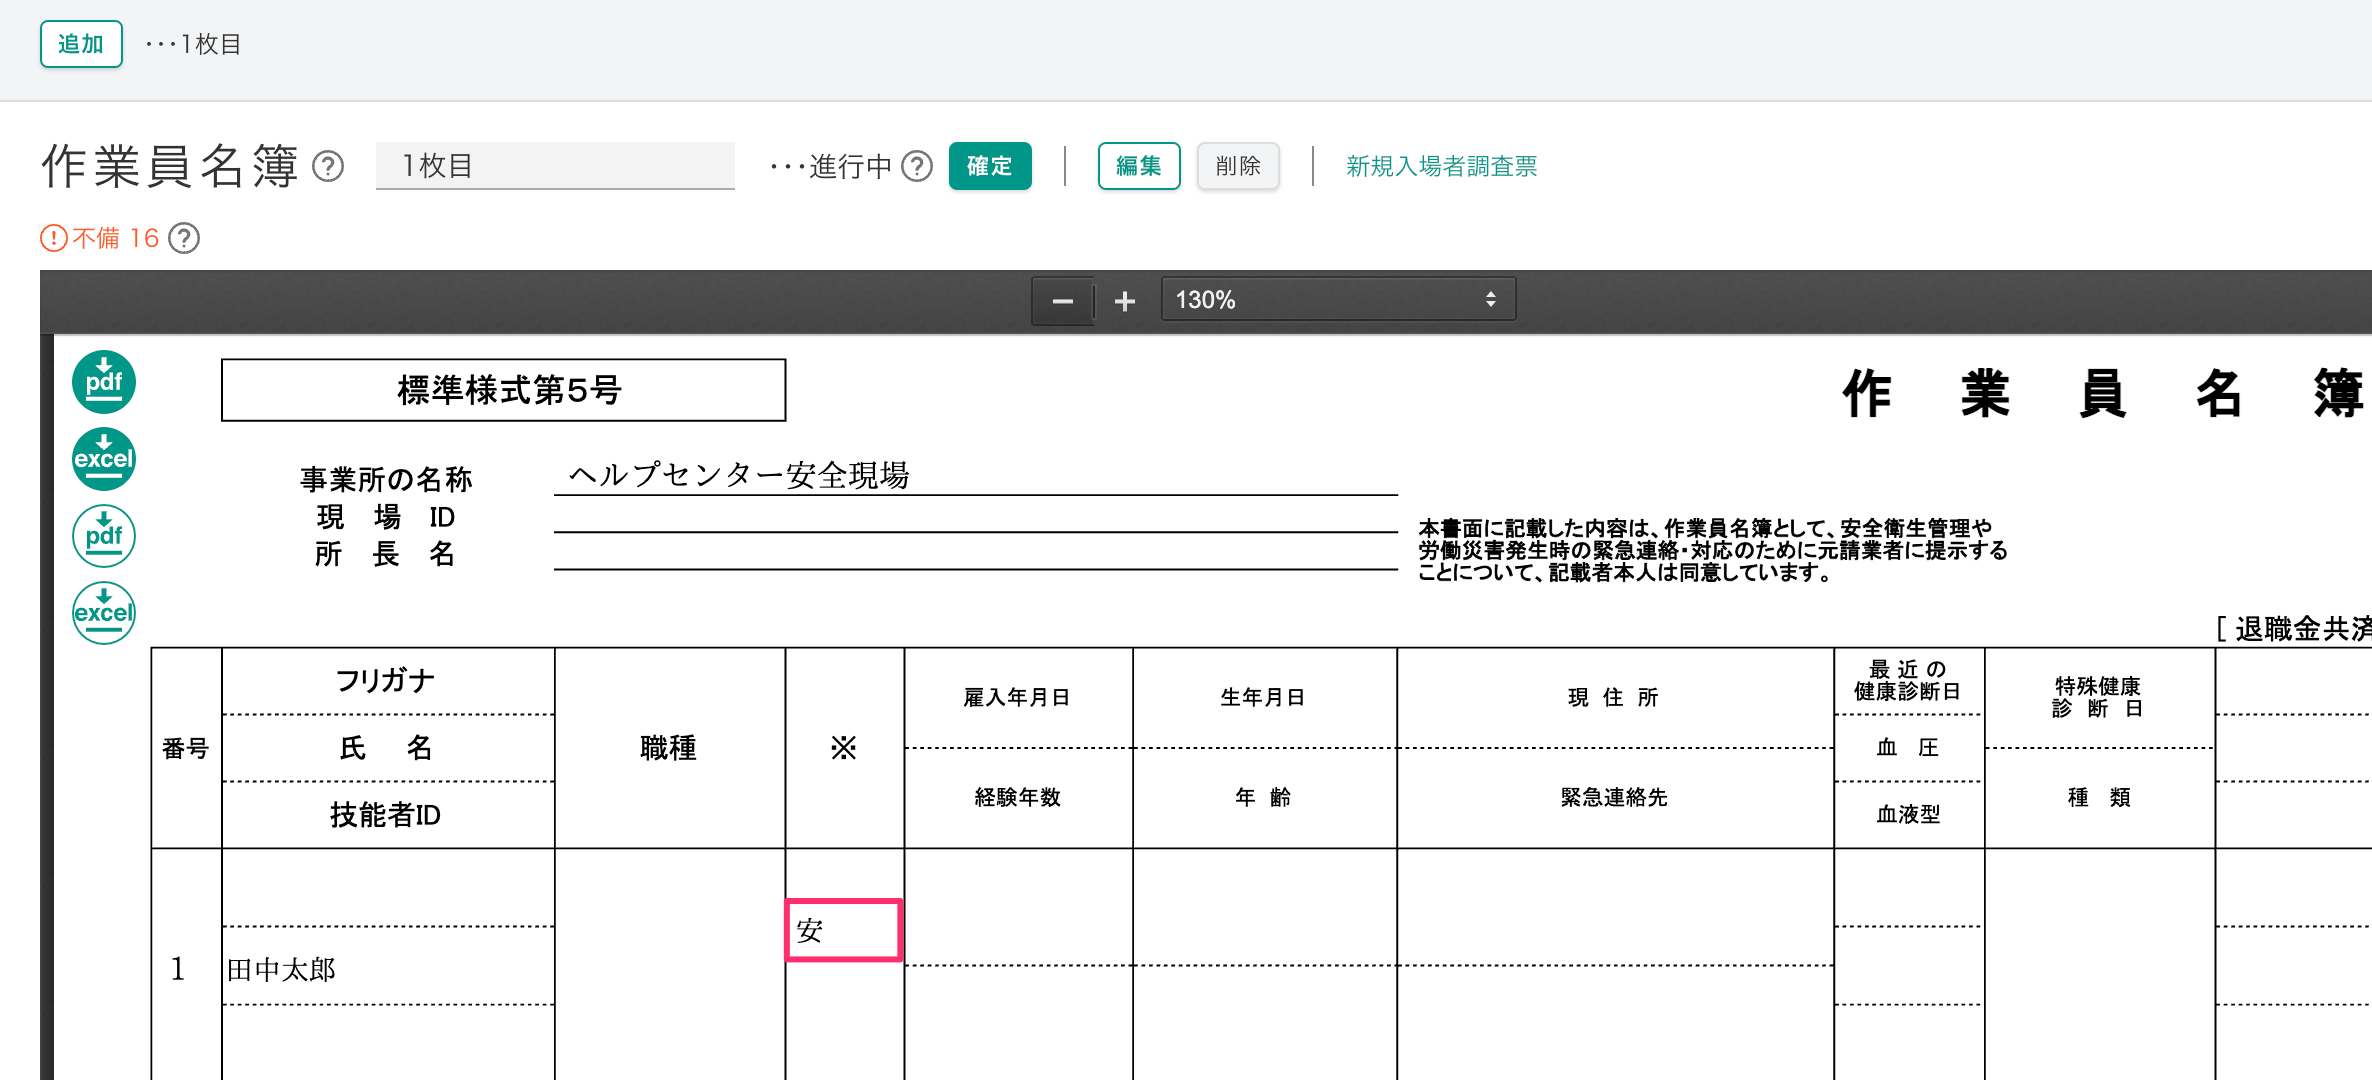Click the outlined PDF download icon
2372x1080 pixels.
pyautogui.click(x=104, y=536)
